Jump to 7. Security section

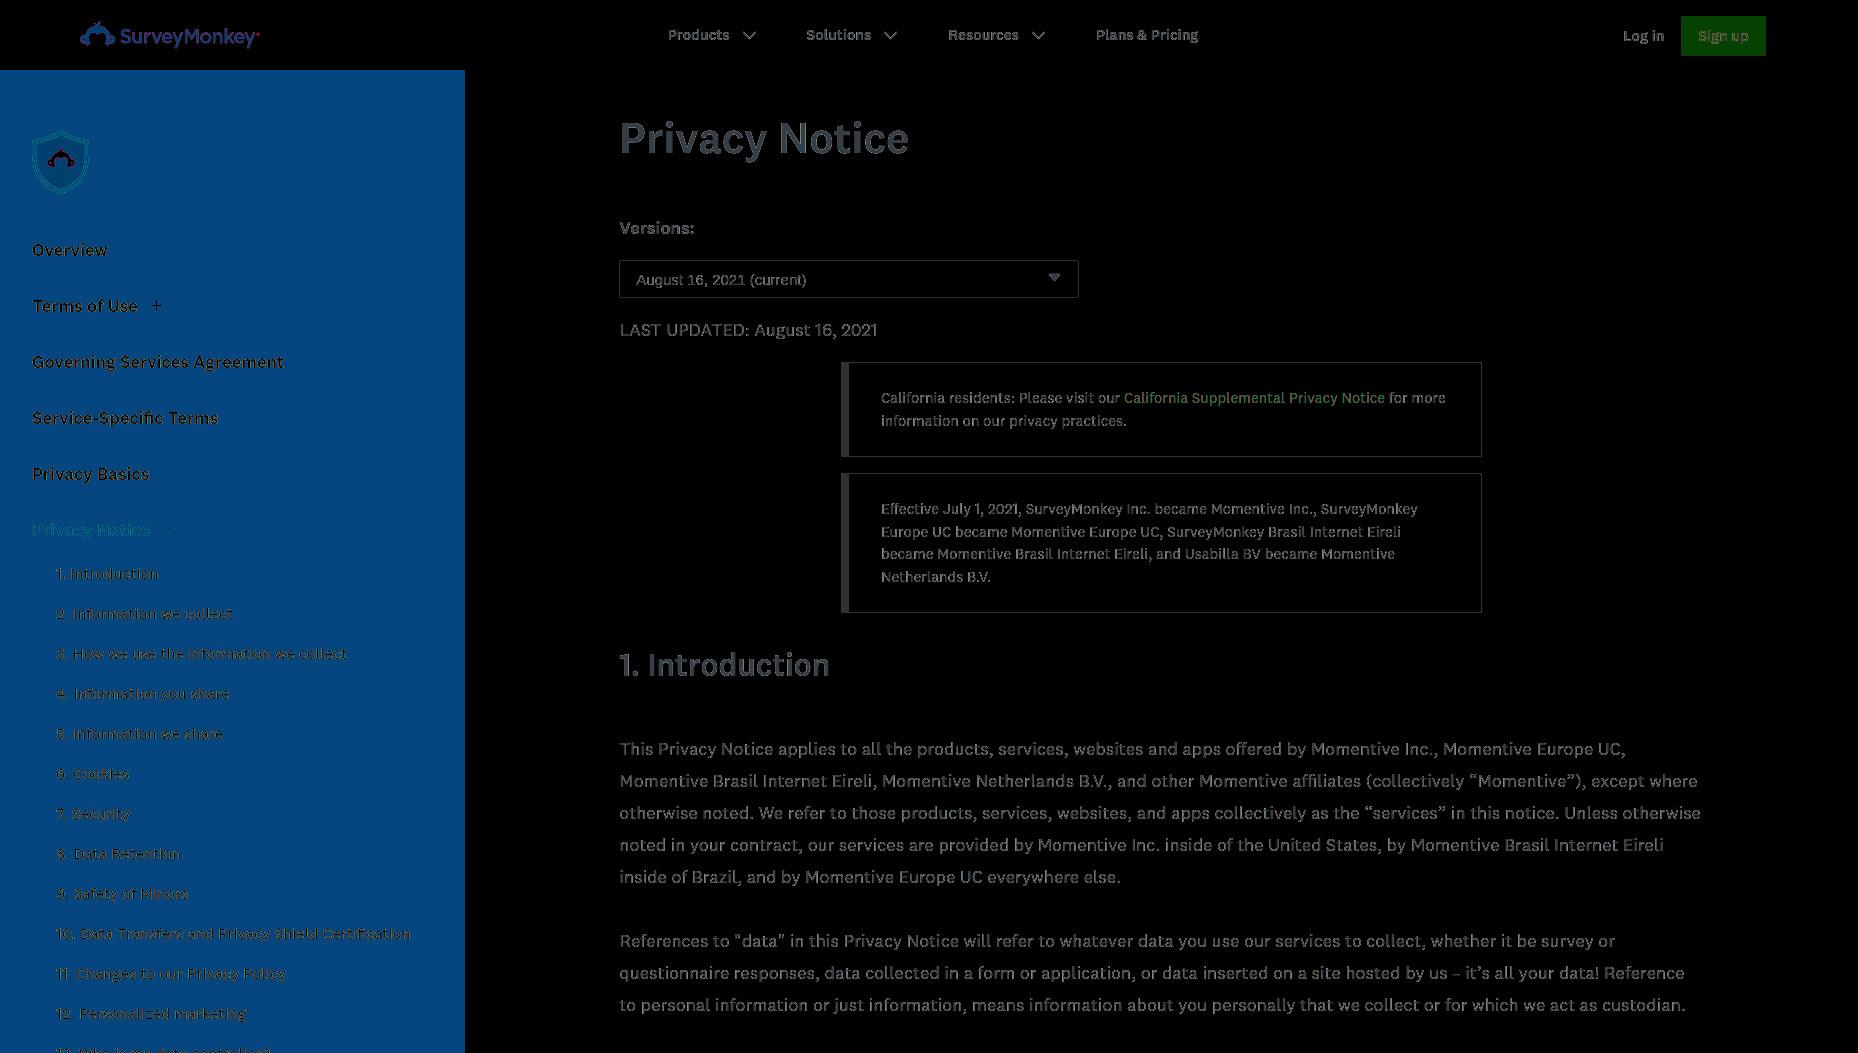[93, 814]
